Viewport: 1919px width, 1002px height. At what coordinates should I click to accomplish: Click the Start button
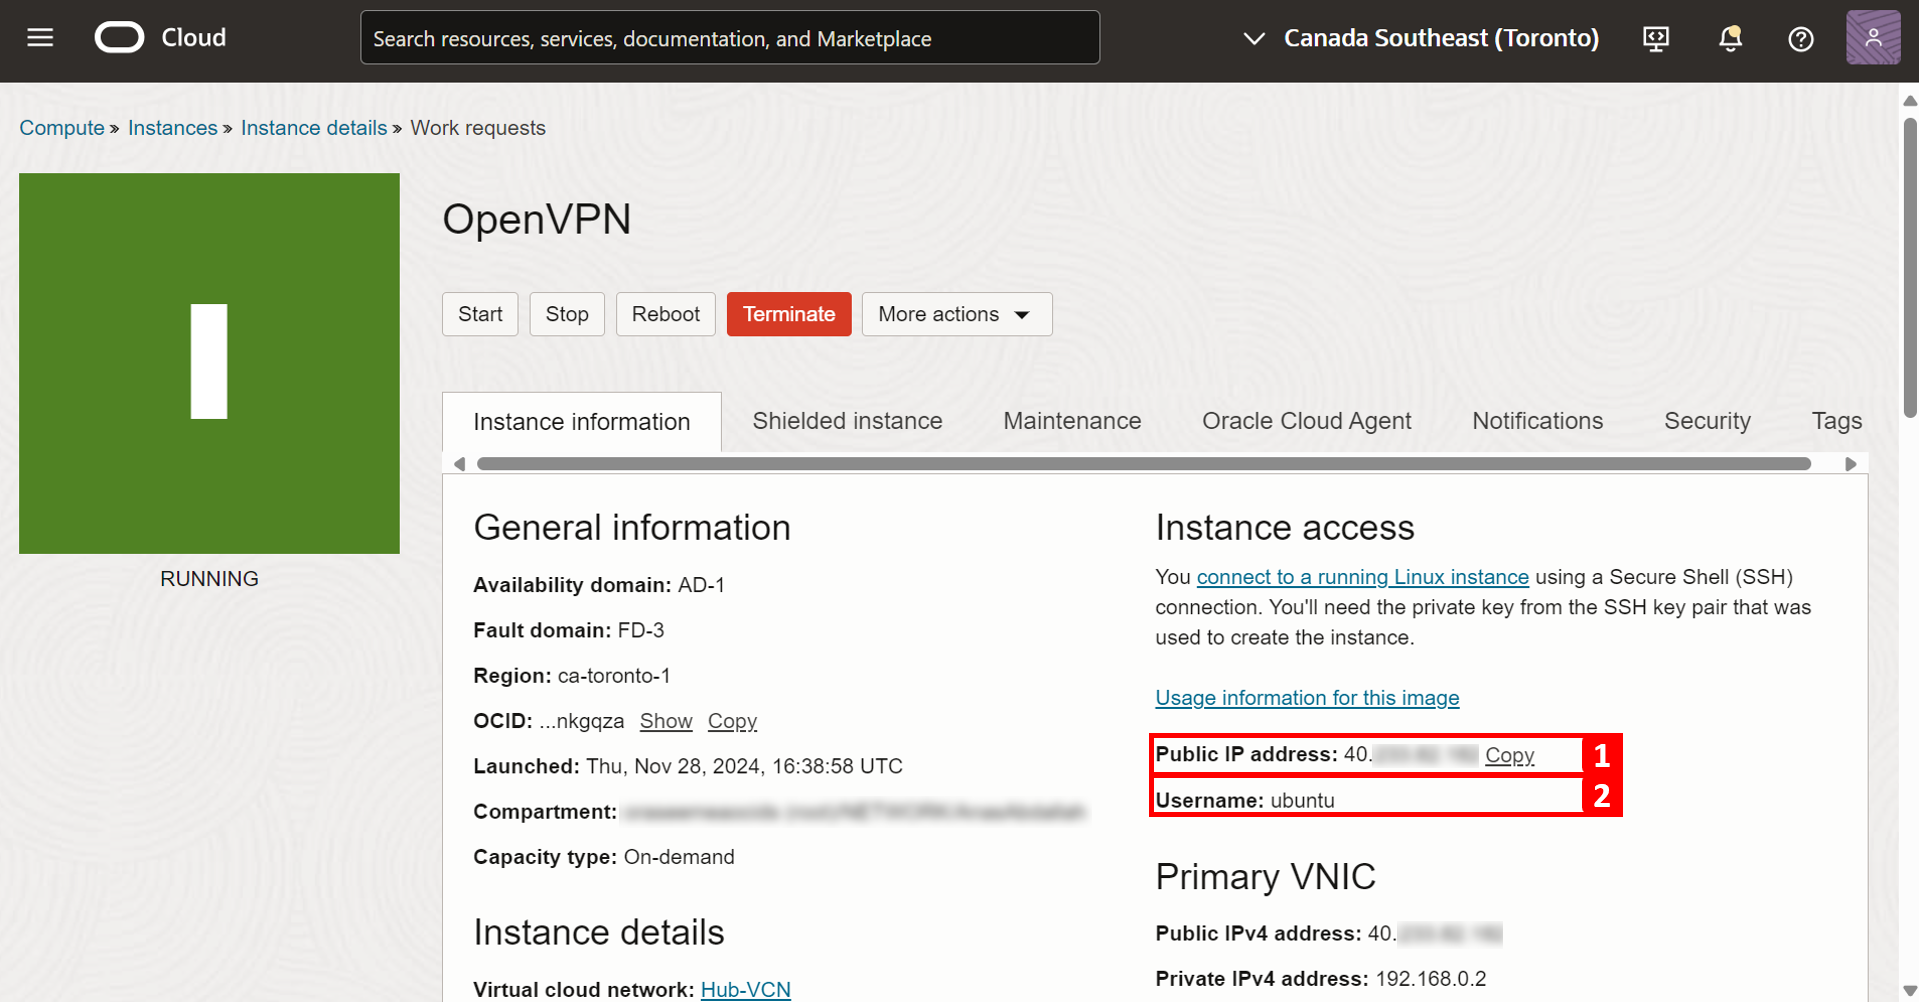pos(480,314)
